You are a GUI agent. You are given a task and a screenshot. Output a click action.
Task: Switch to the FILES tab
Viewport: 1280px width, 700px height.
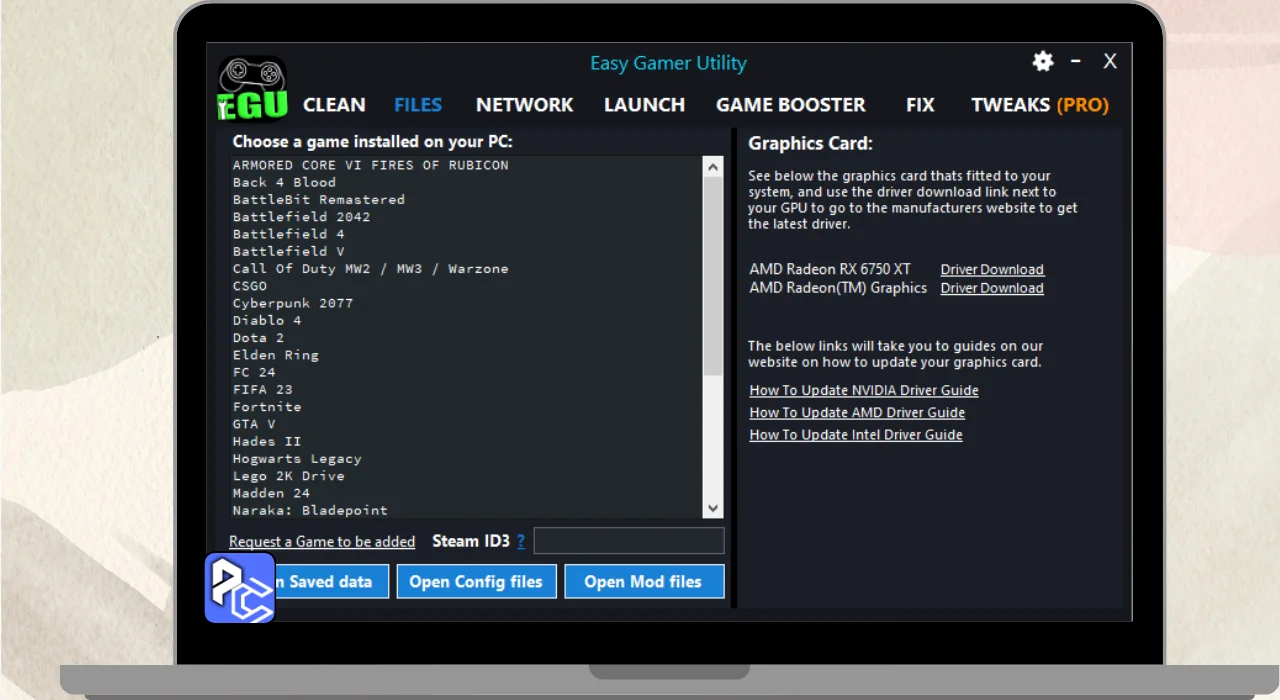(418, 105)
